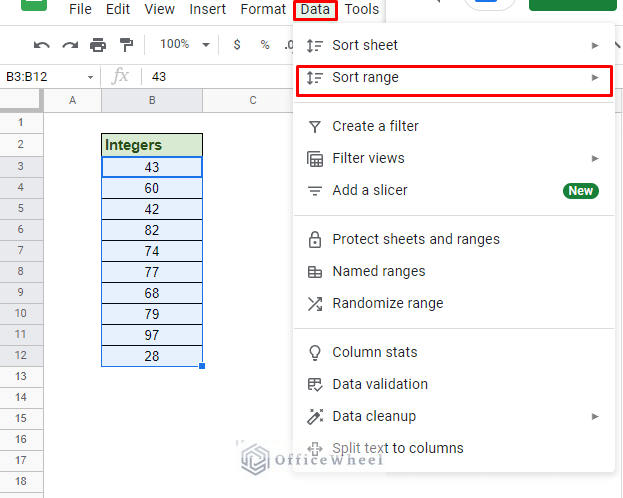
Task: Click the cell containing 97
Action: point(152,335)
